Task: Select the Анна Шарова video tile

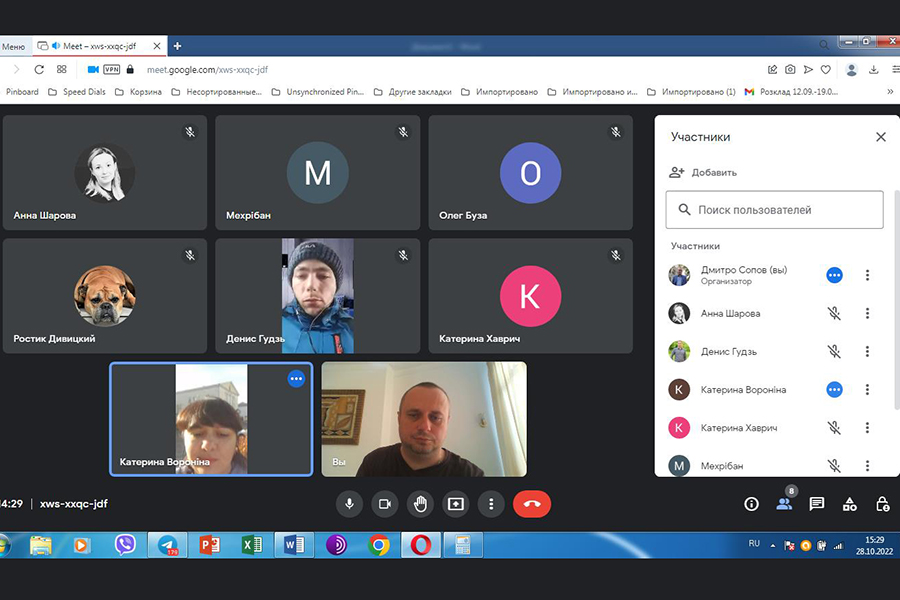Action: (104, 173)
